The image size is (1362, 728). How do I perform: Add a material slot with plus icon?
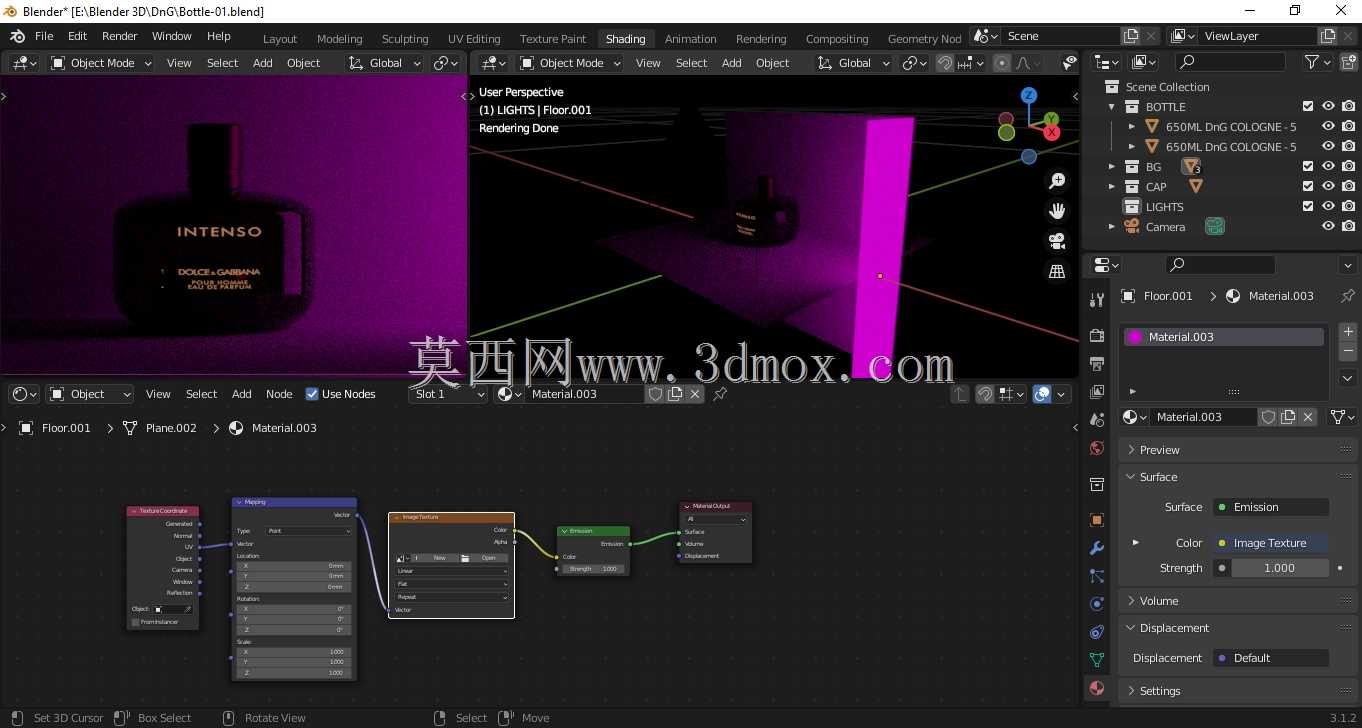1348,331
